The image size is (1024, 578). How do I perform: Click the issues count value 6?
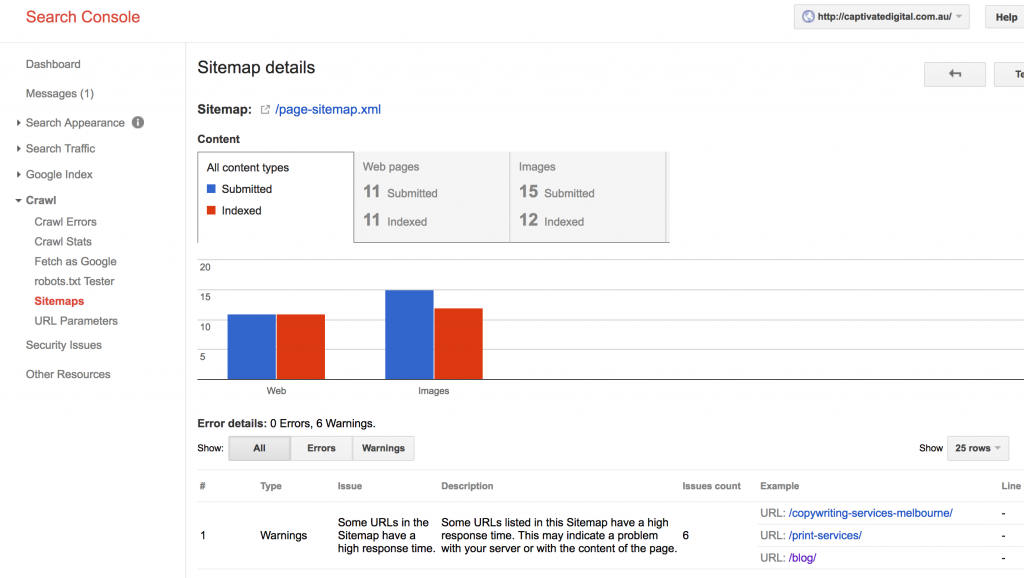pyautogui.click(x=685, y=536)
